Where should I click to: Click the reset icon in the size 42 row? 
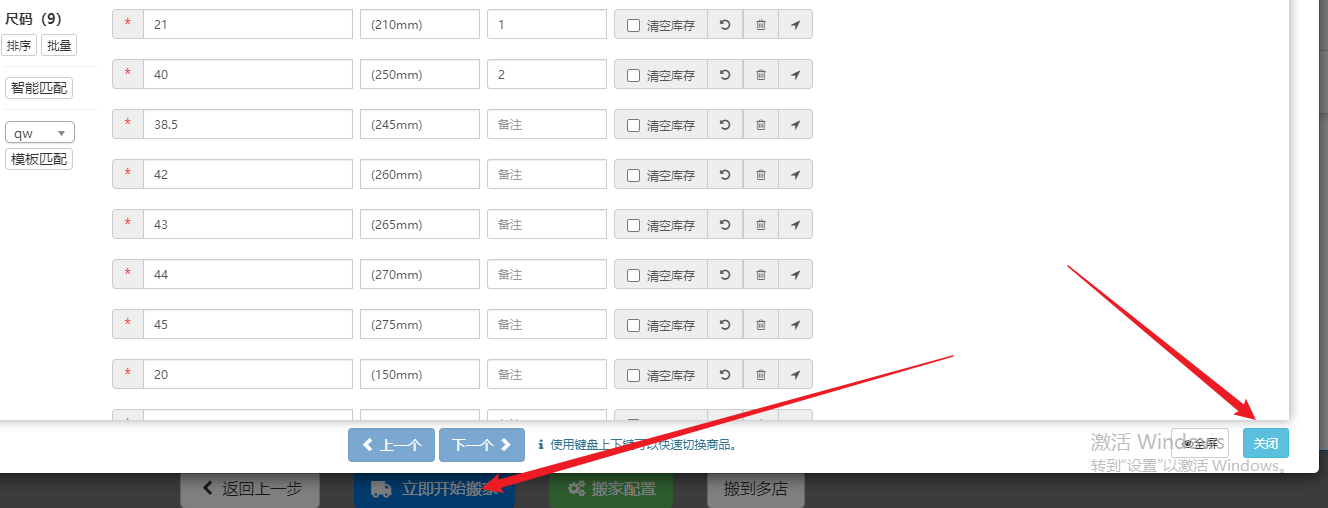point(725,175)
